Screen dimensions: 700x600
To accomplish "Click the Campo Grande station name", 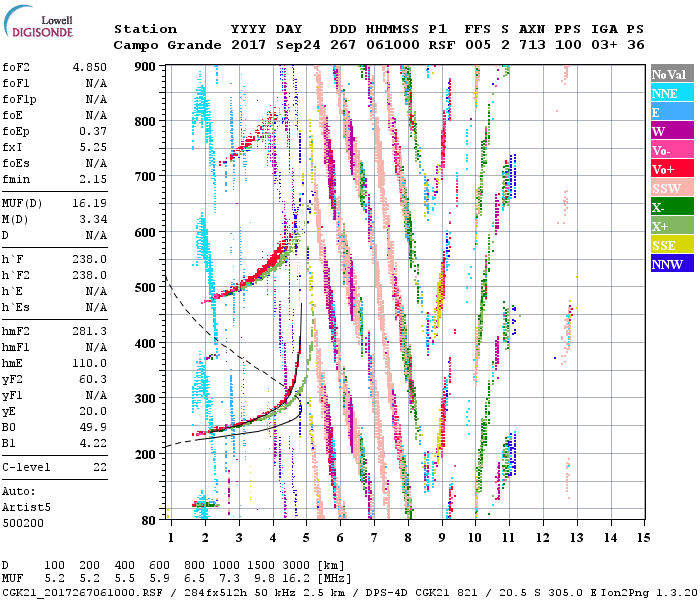I will [x=167, y=45].
